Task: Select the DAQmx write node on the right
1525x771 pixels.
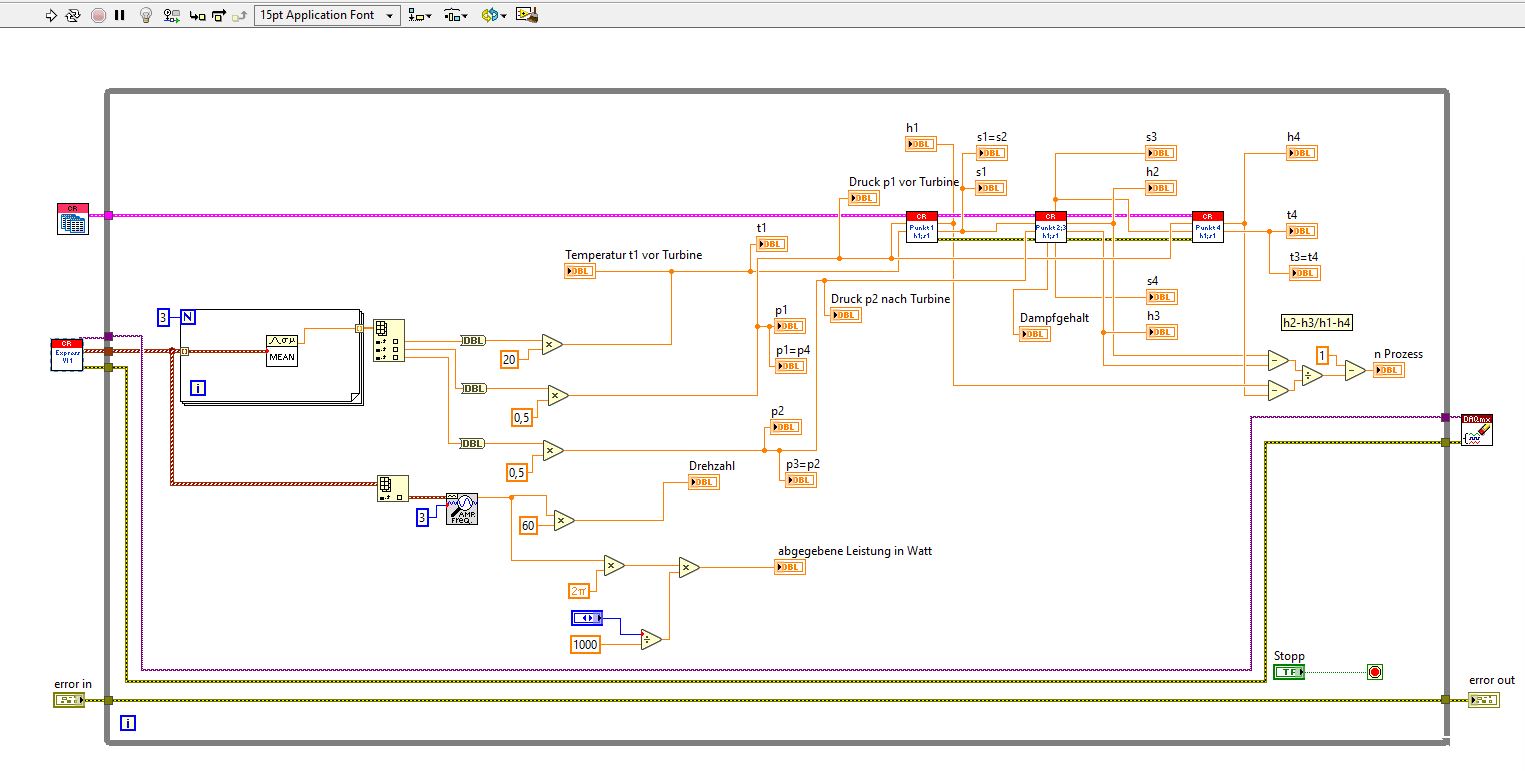Action: point(1477,429)
